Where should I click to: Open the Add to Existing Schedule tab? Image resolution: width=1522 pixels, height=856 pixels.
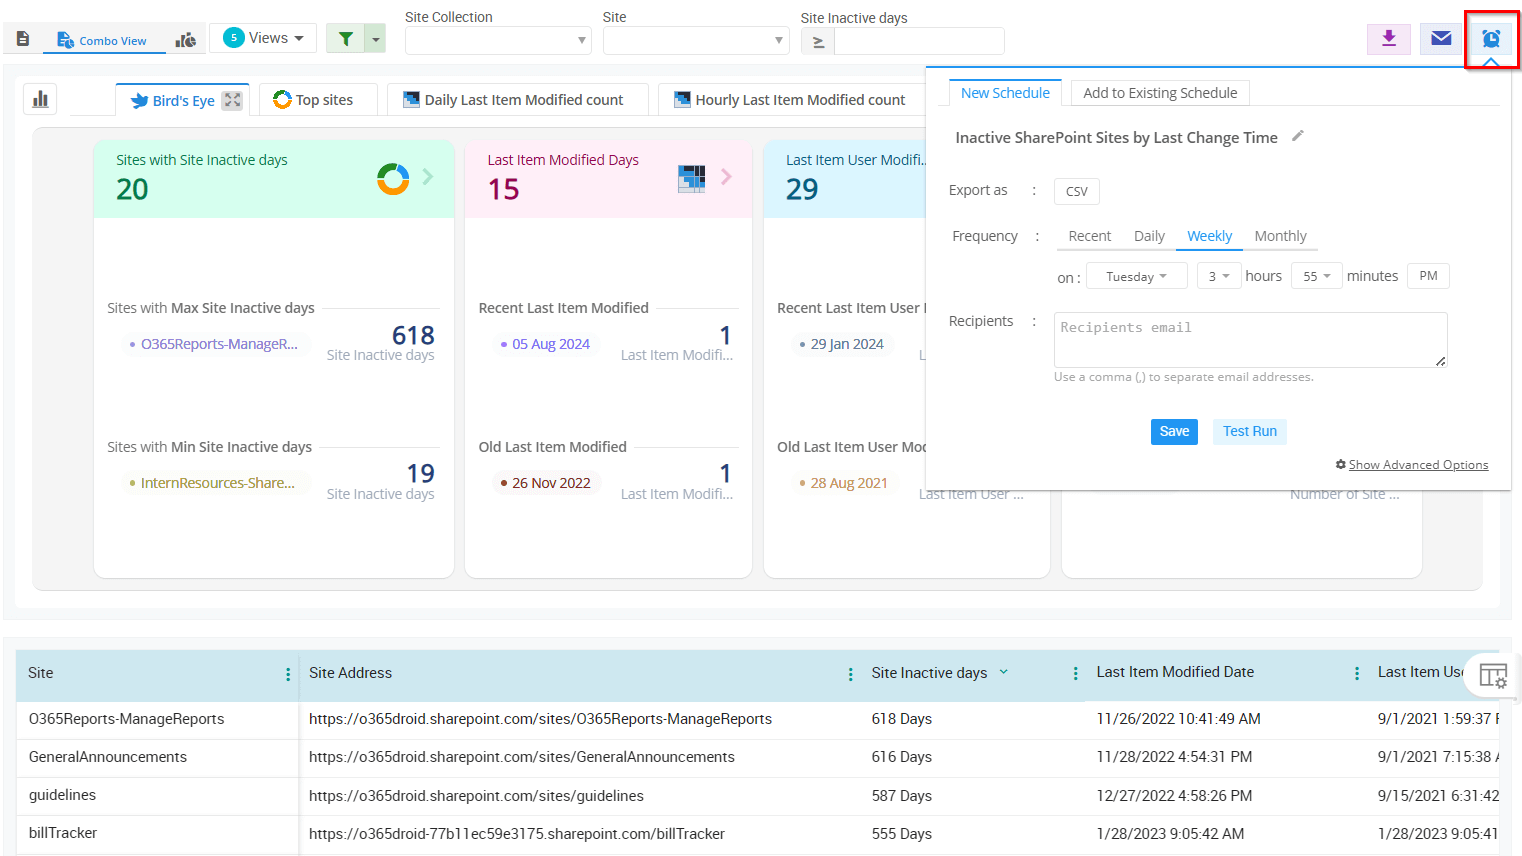1159,92
